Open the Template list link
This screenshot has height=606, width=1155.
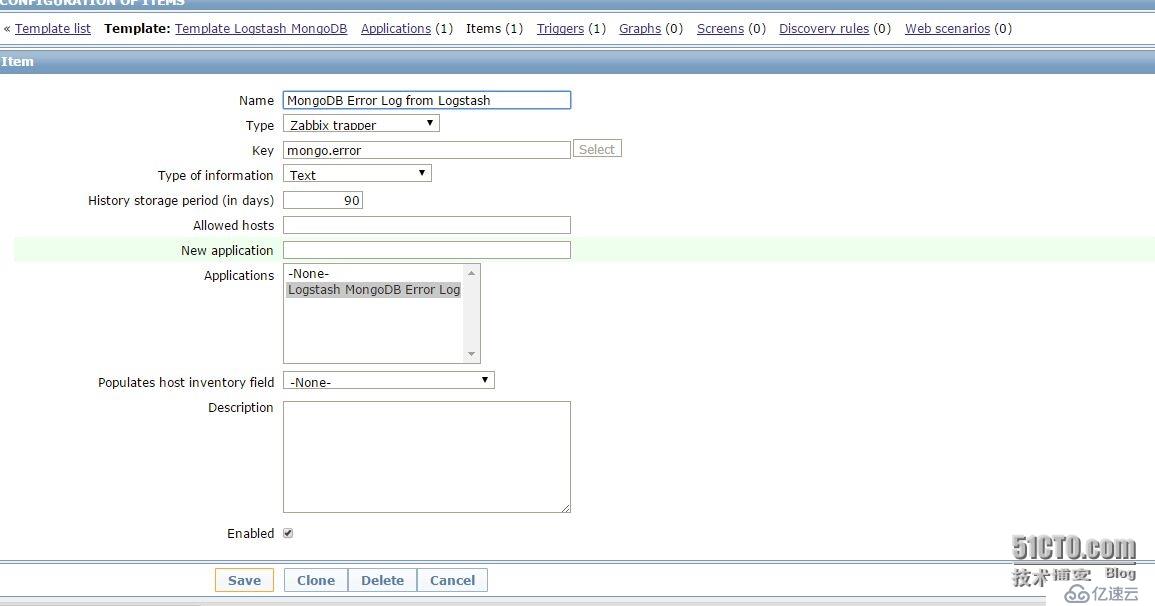coord(52,29)
